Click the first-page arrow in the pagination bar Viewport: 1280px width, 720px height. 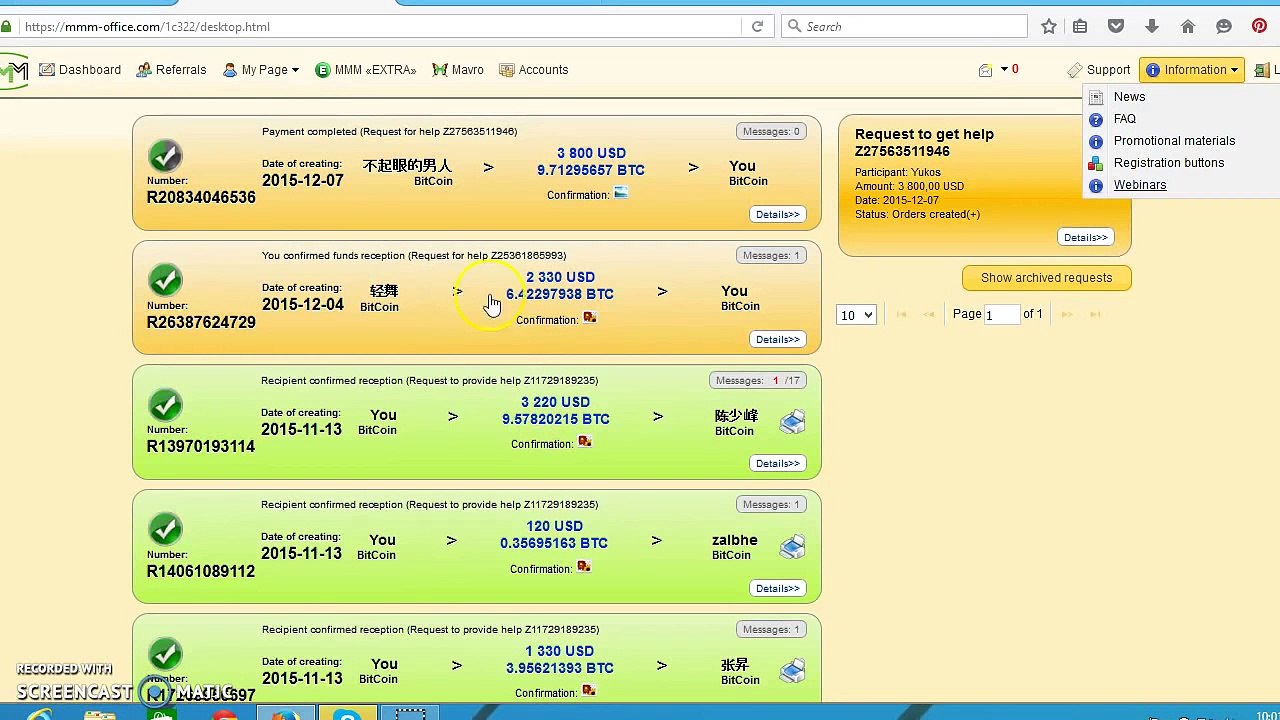[x=902, y=315]
